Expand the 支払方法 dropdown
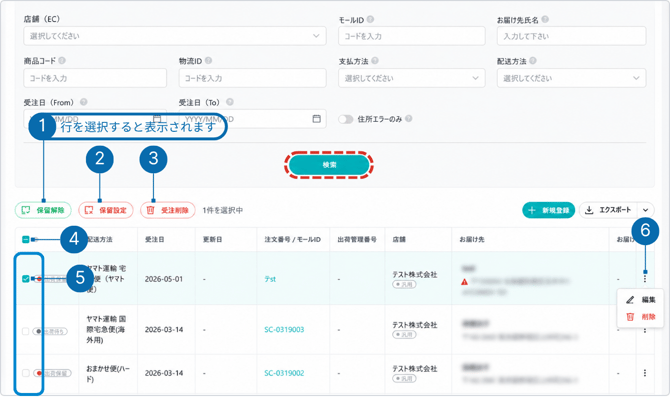The width and height of the screenshot is (670, 398). (x=412, y=78)
